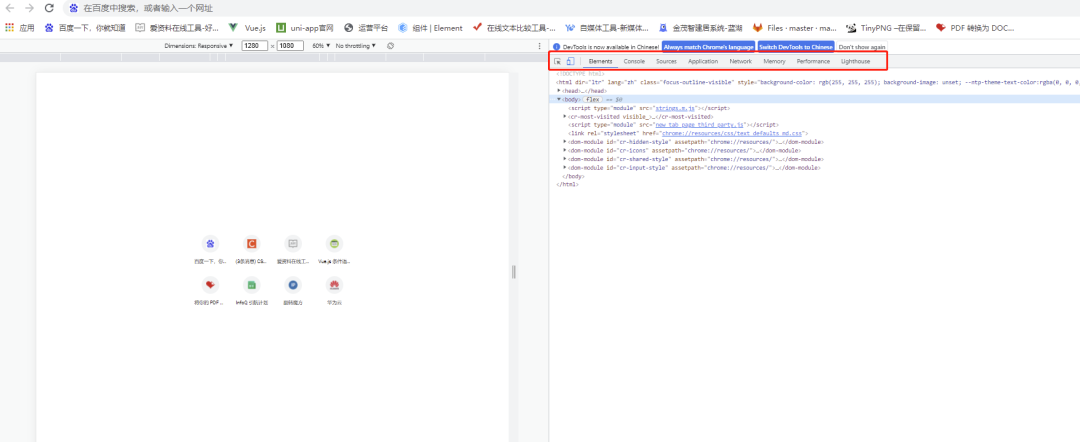Open device toolbar three-dot options menu
The width and height of the screenshot is (1080, 442).
539,46
